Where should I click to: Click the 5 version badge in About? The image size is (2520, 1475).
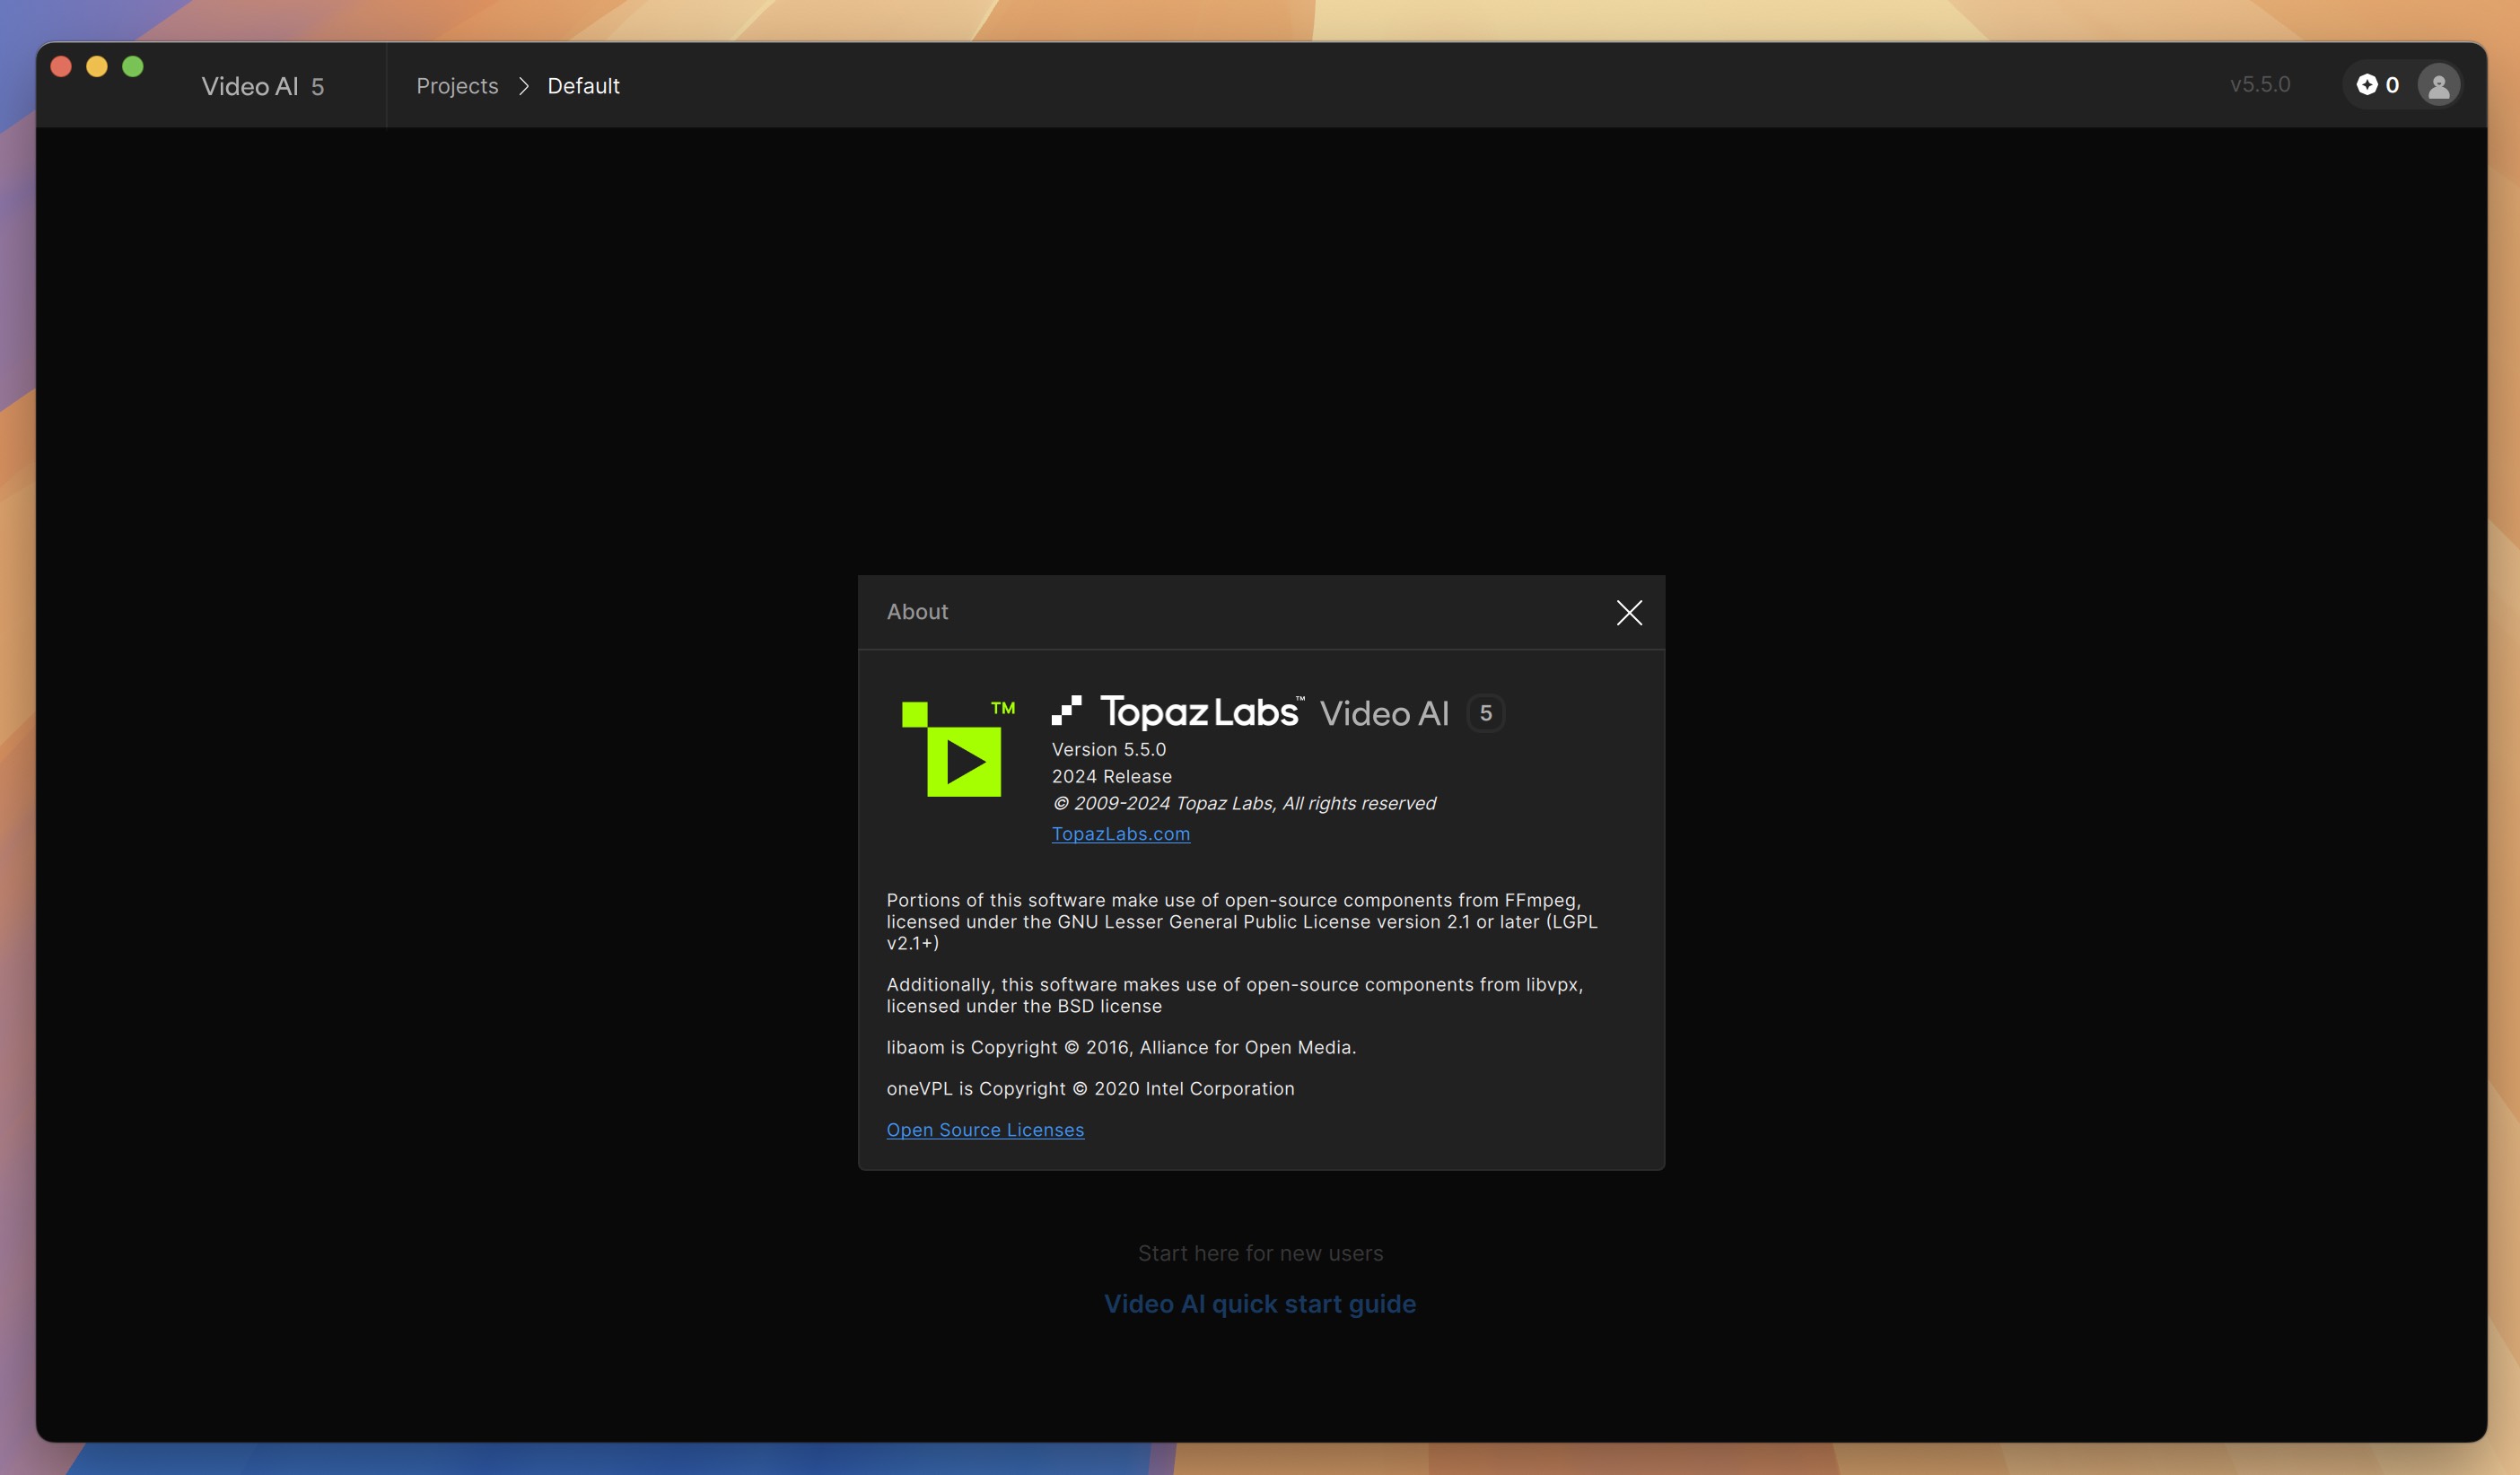[x=1485, y=713]
